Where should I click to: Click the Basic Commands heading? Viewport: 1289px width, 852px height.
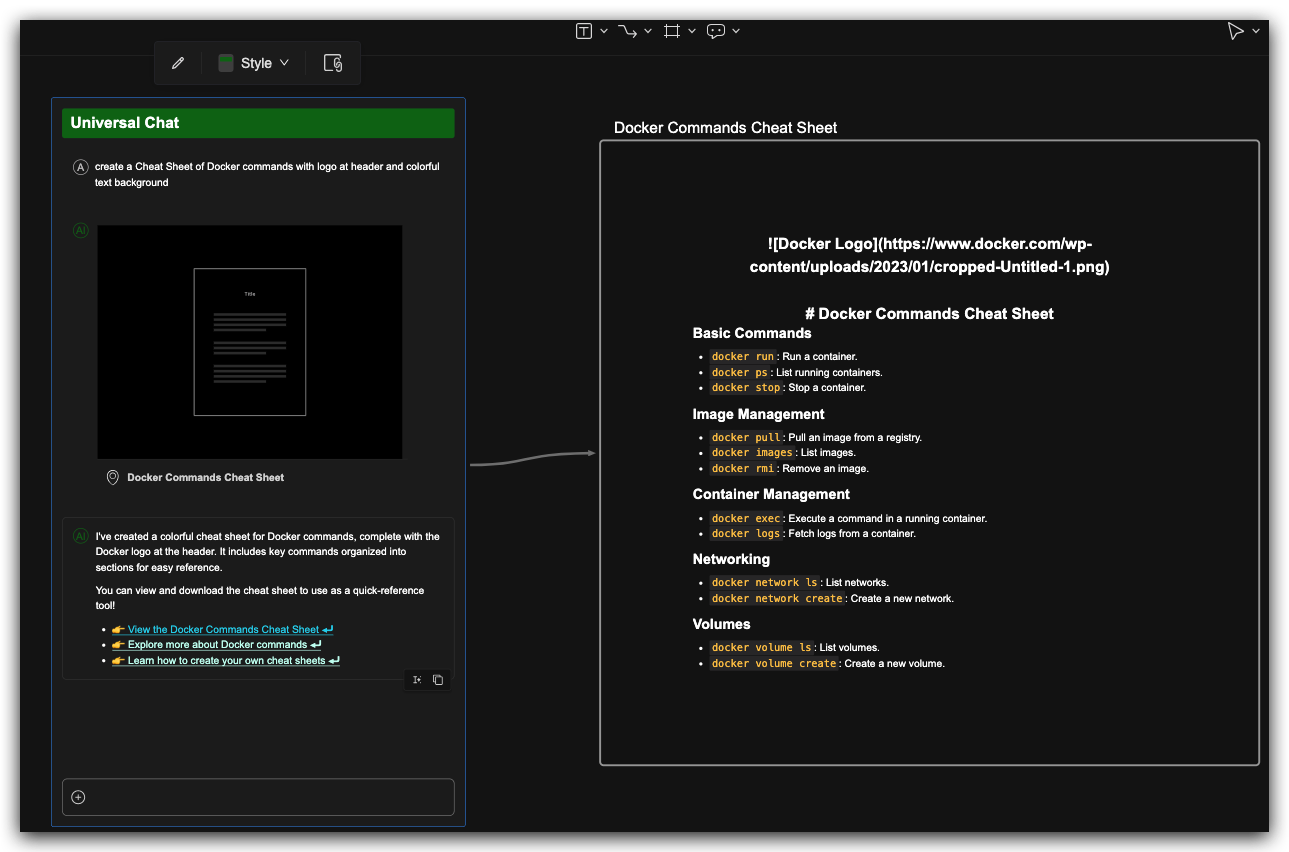pos(752,333)
